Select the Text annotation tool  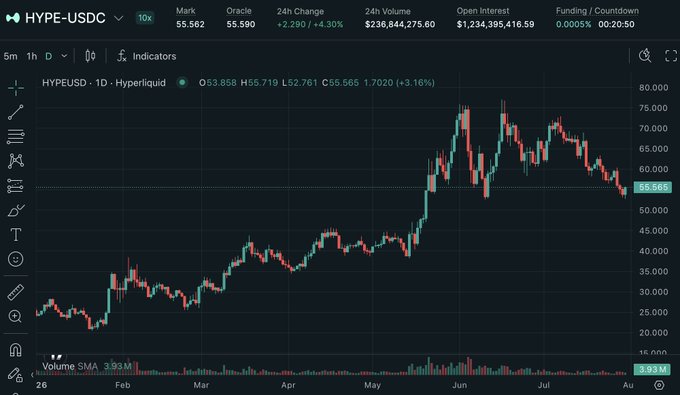16,235
